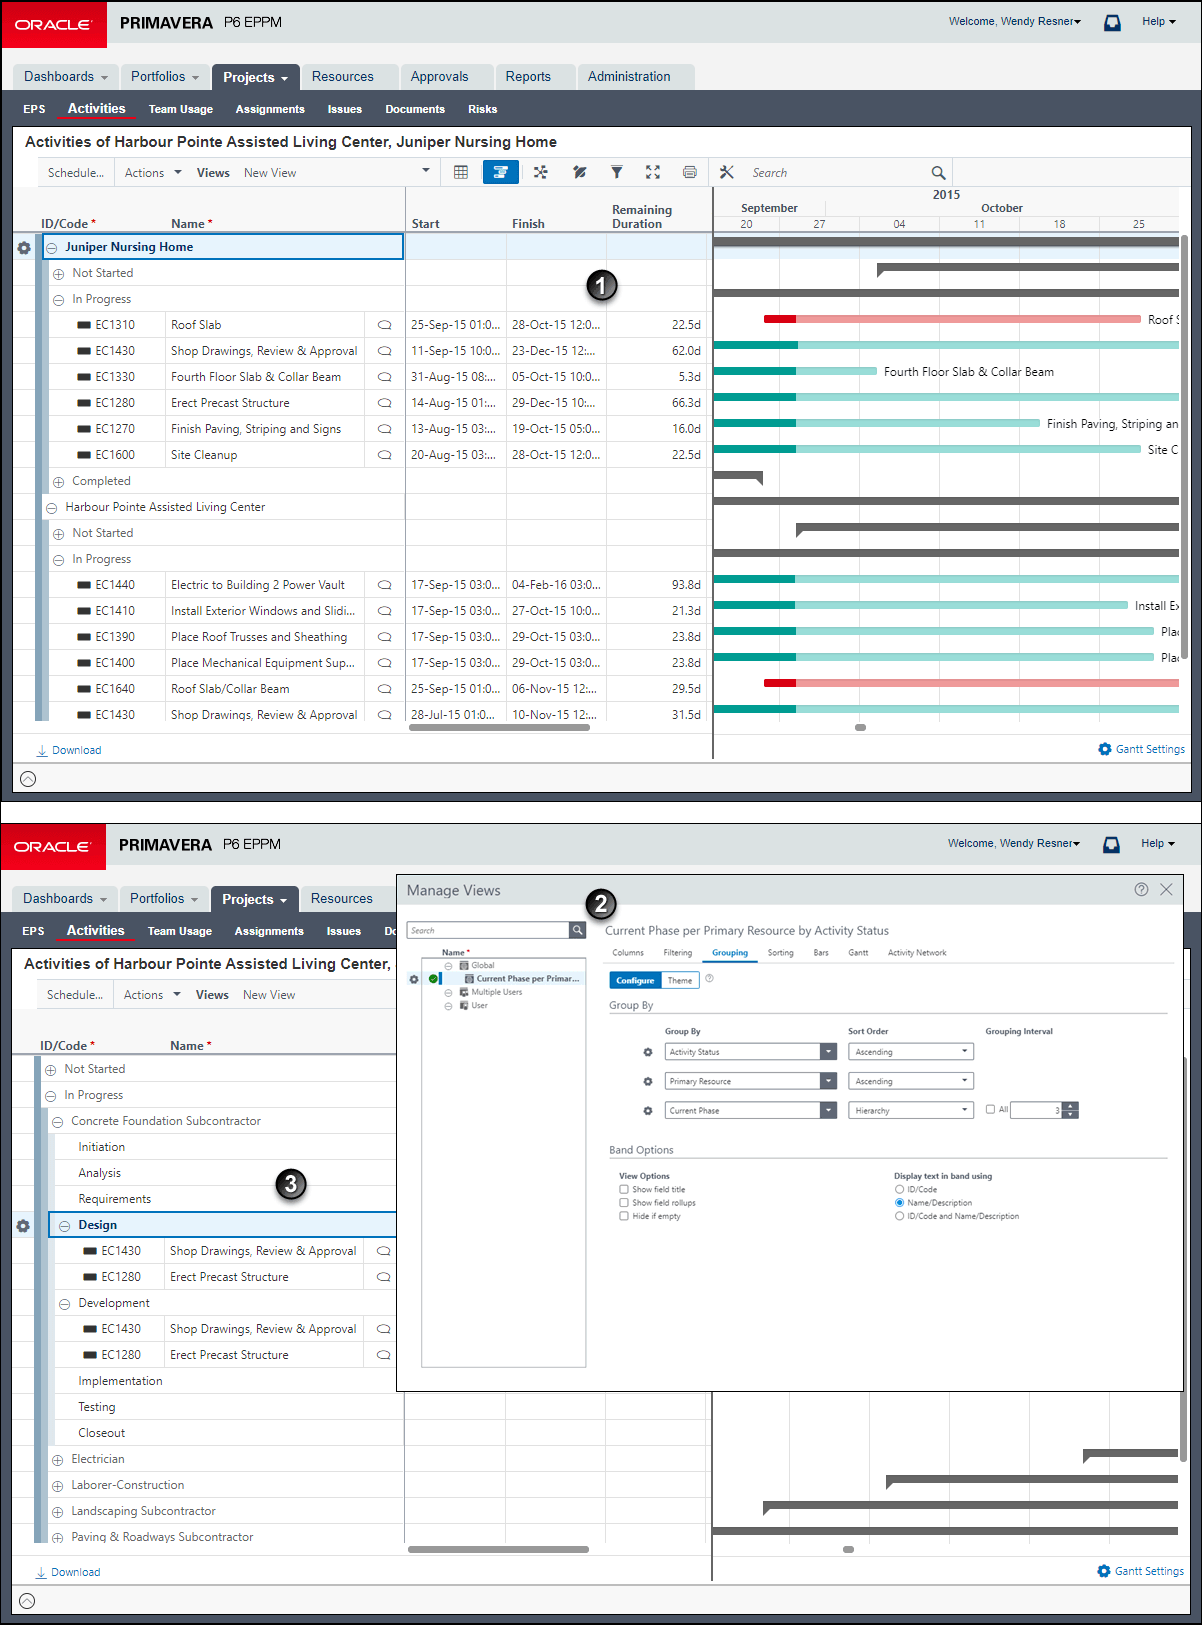The height and width of the screenshot is (1625, 1202).
Task: Open row gear for Juniper Nursing Home
Action: click(24, 247)
